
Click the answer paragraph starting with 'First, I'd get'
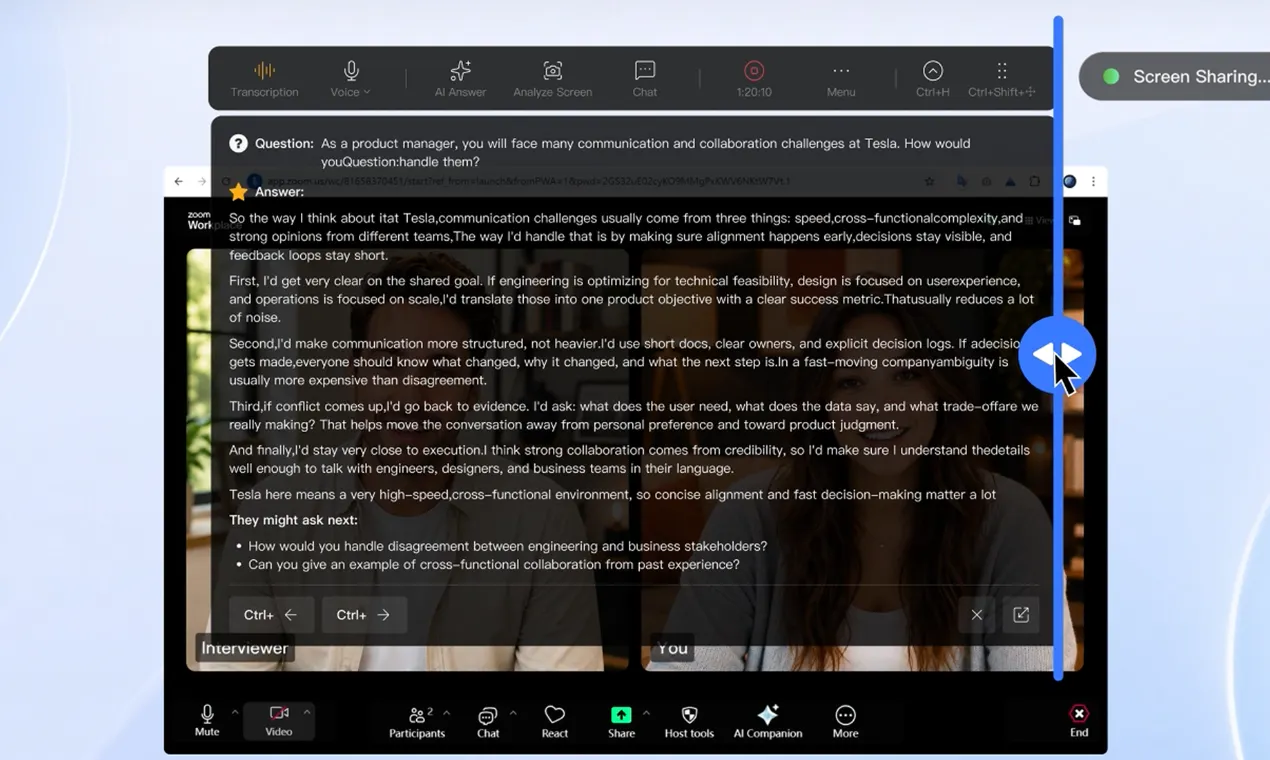[629, 299]
